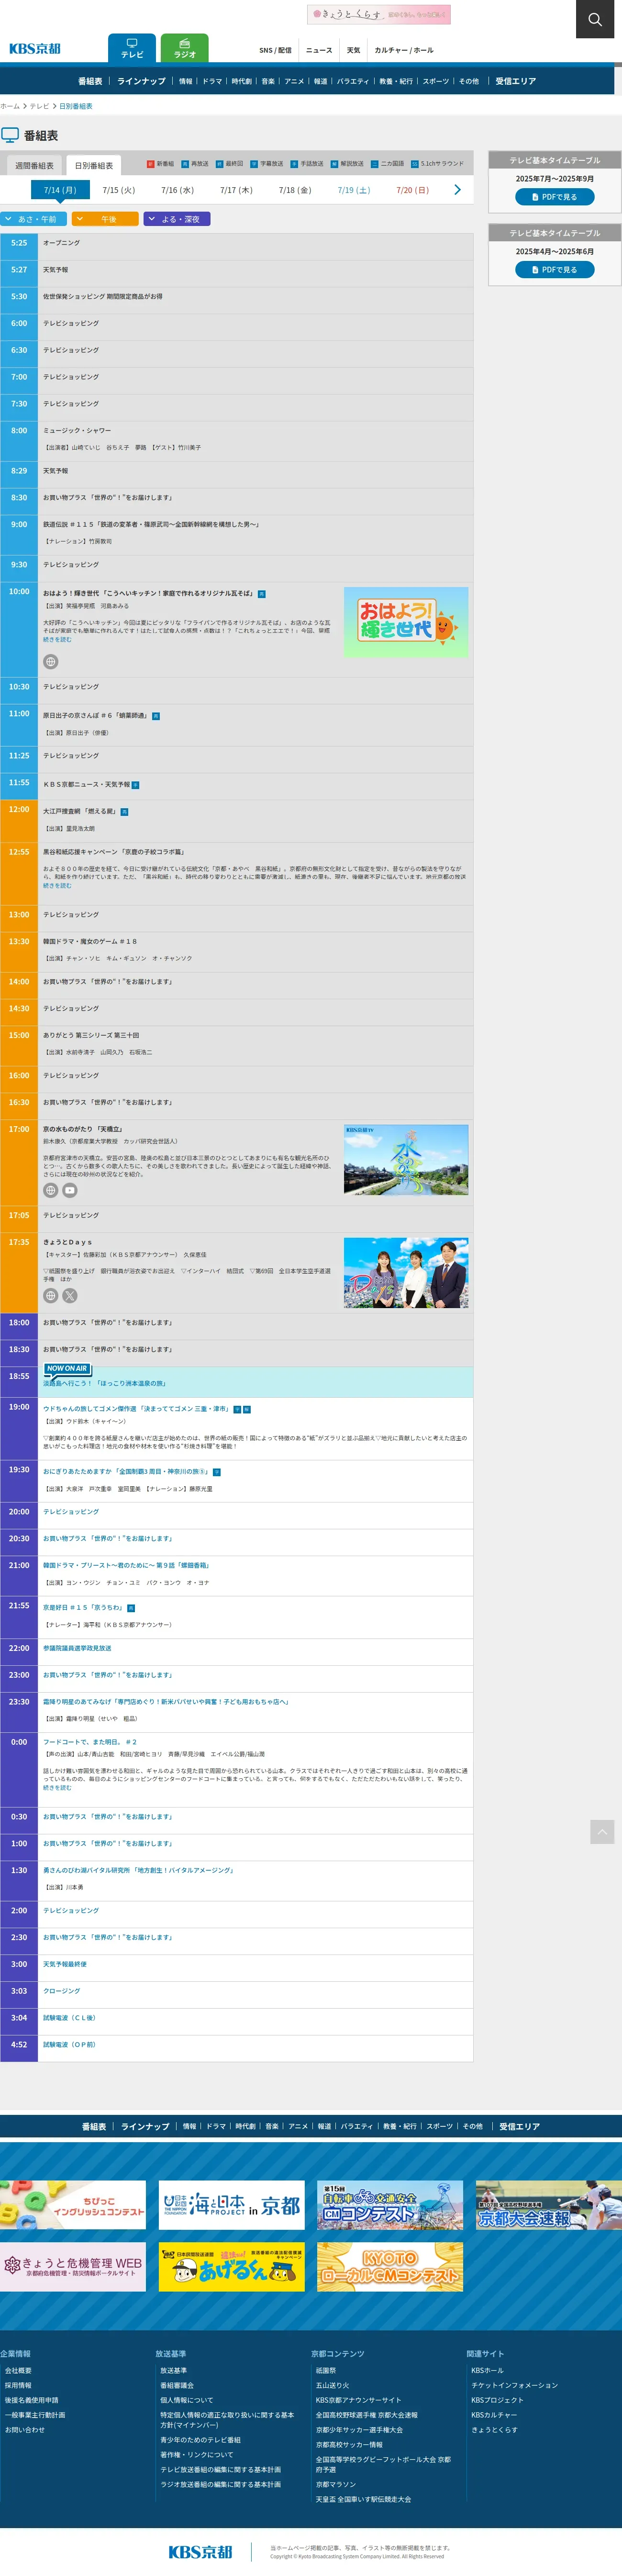Open スポーツ in the top blue navigation
622x2576 pixels.
pyautogui.click(x=435, y=81)
